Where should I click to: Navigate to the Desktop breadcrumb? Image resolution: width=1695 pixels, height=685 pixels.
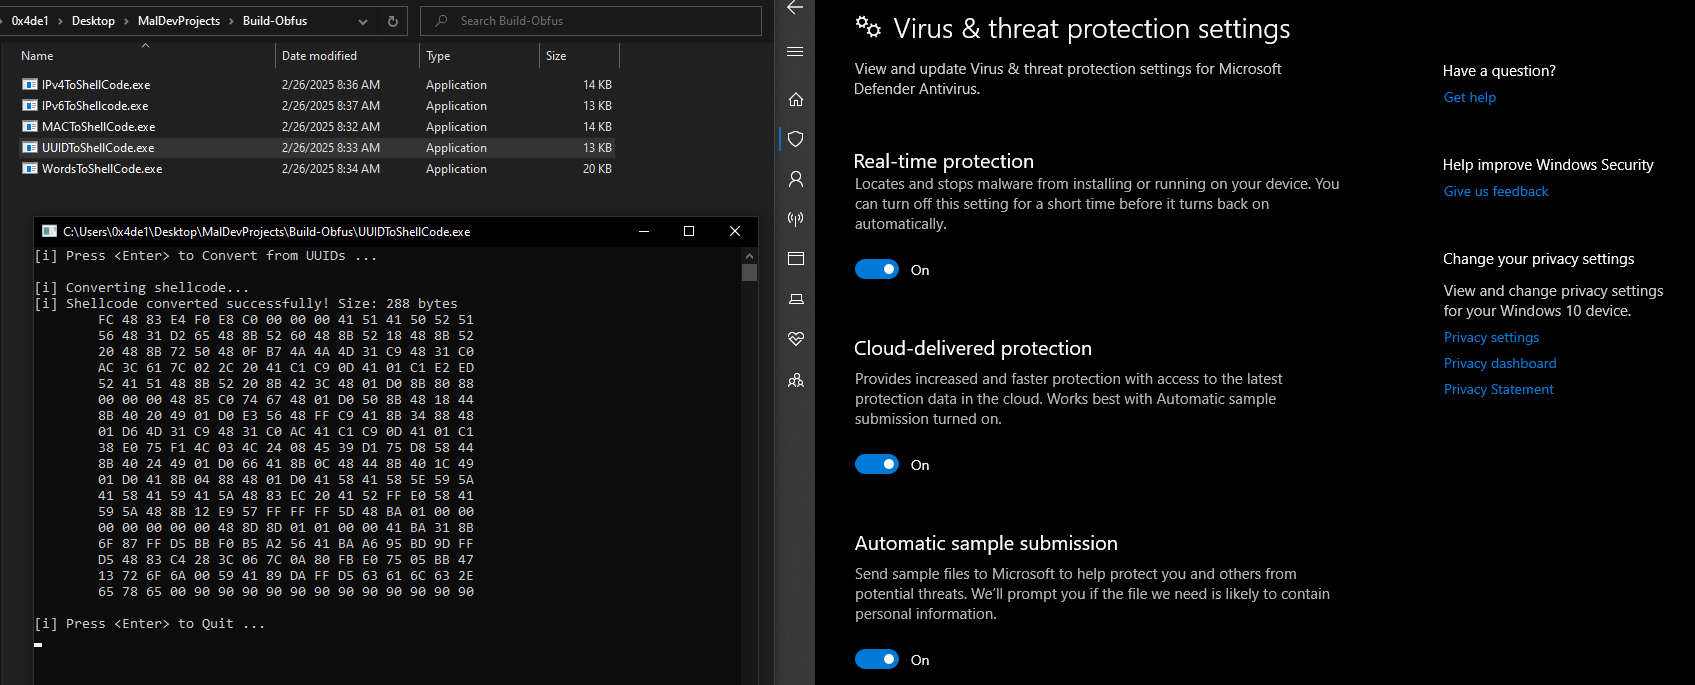(x=93, y=21)
